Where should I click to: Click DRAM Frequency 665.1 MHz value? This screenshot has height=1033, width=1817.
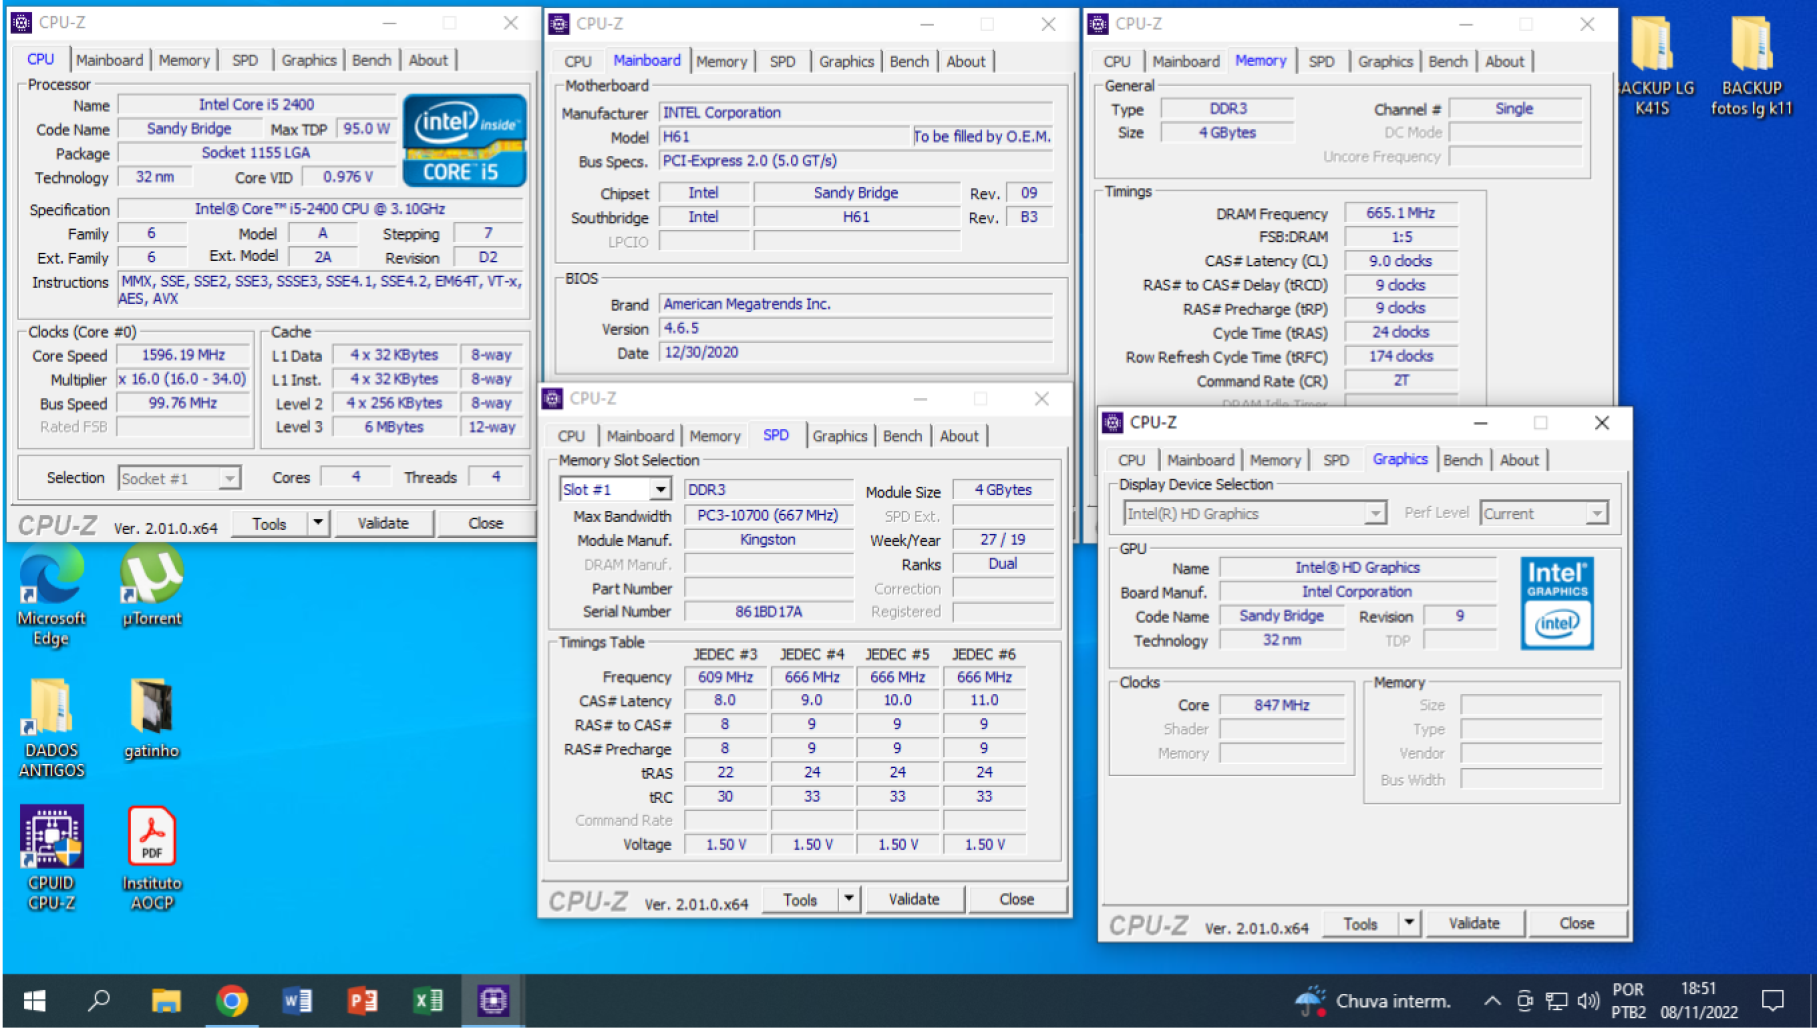tap(1400, 213)
